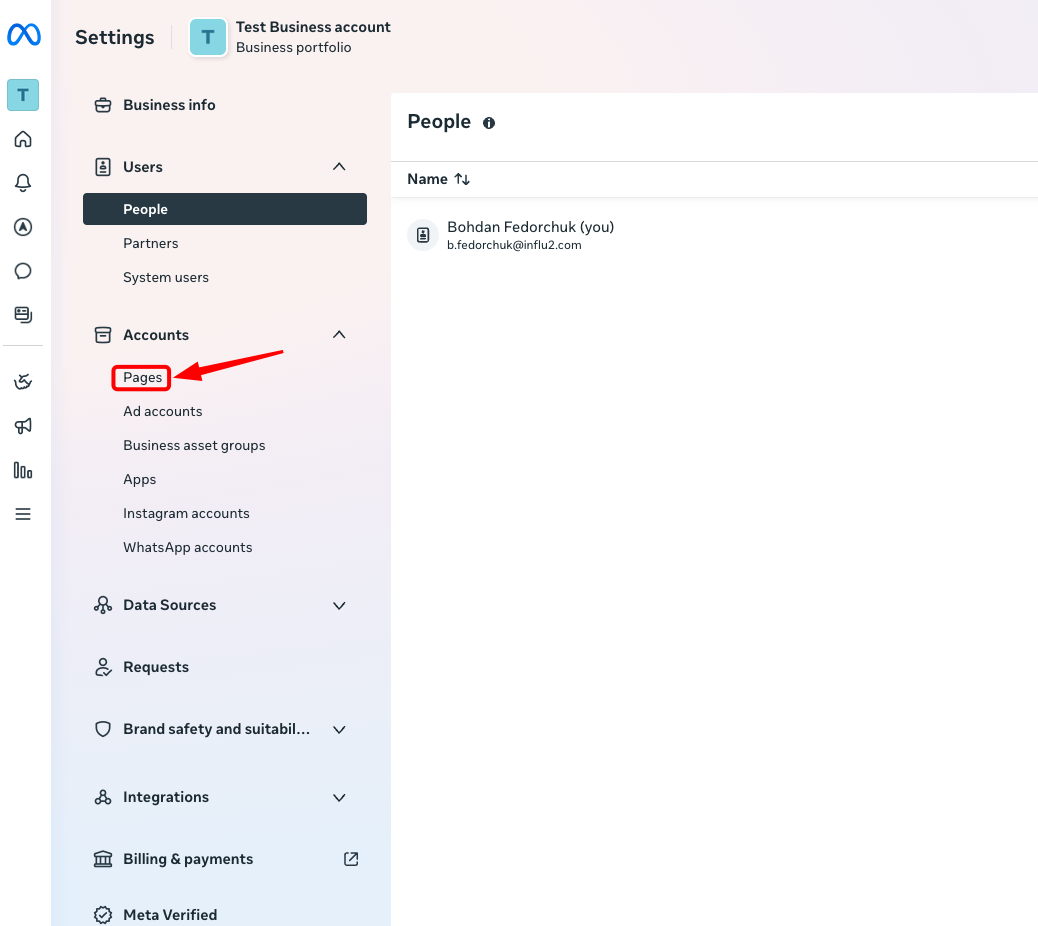Expand the Data Sources section
The image size is (1038, 926).
(339, 605)
